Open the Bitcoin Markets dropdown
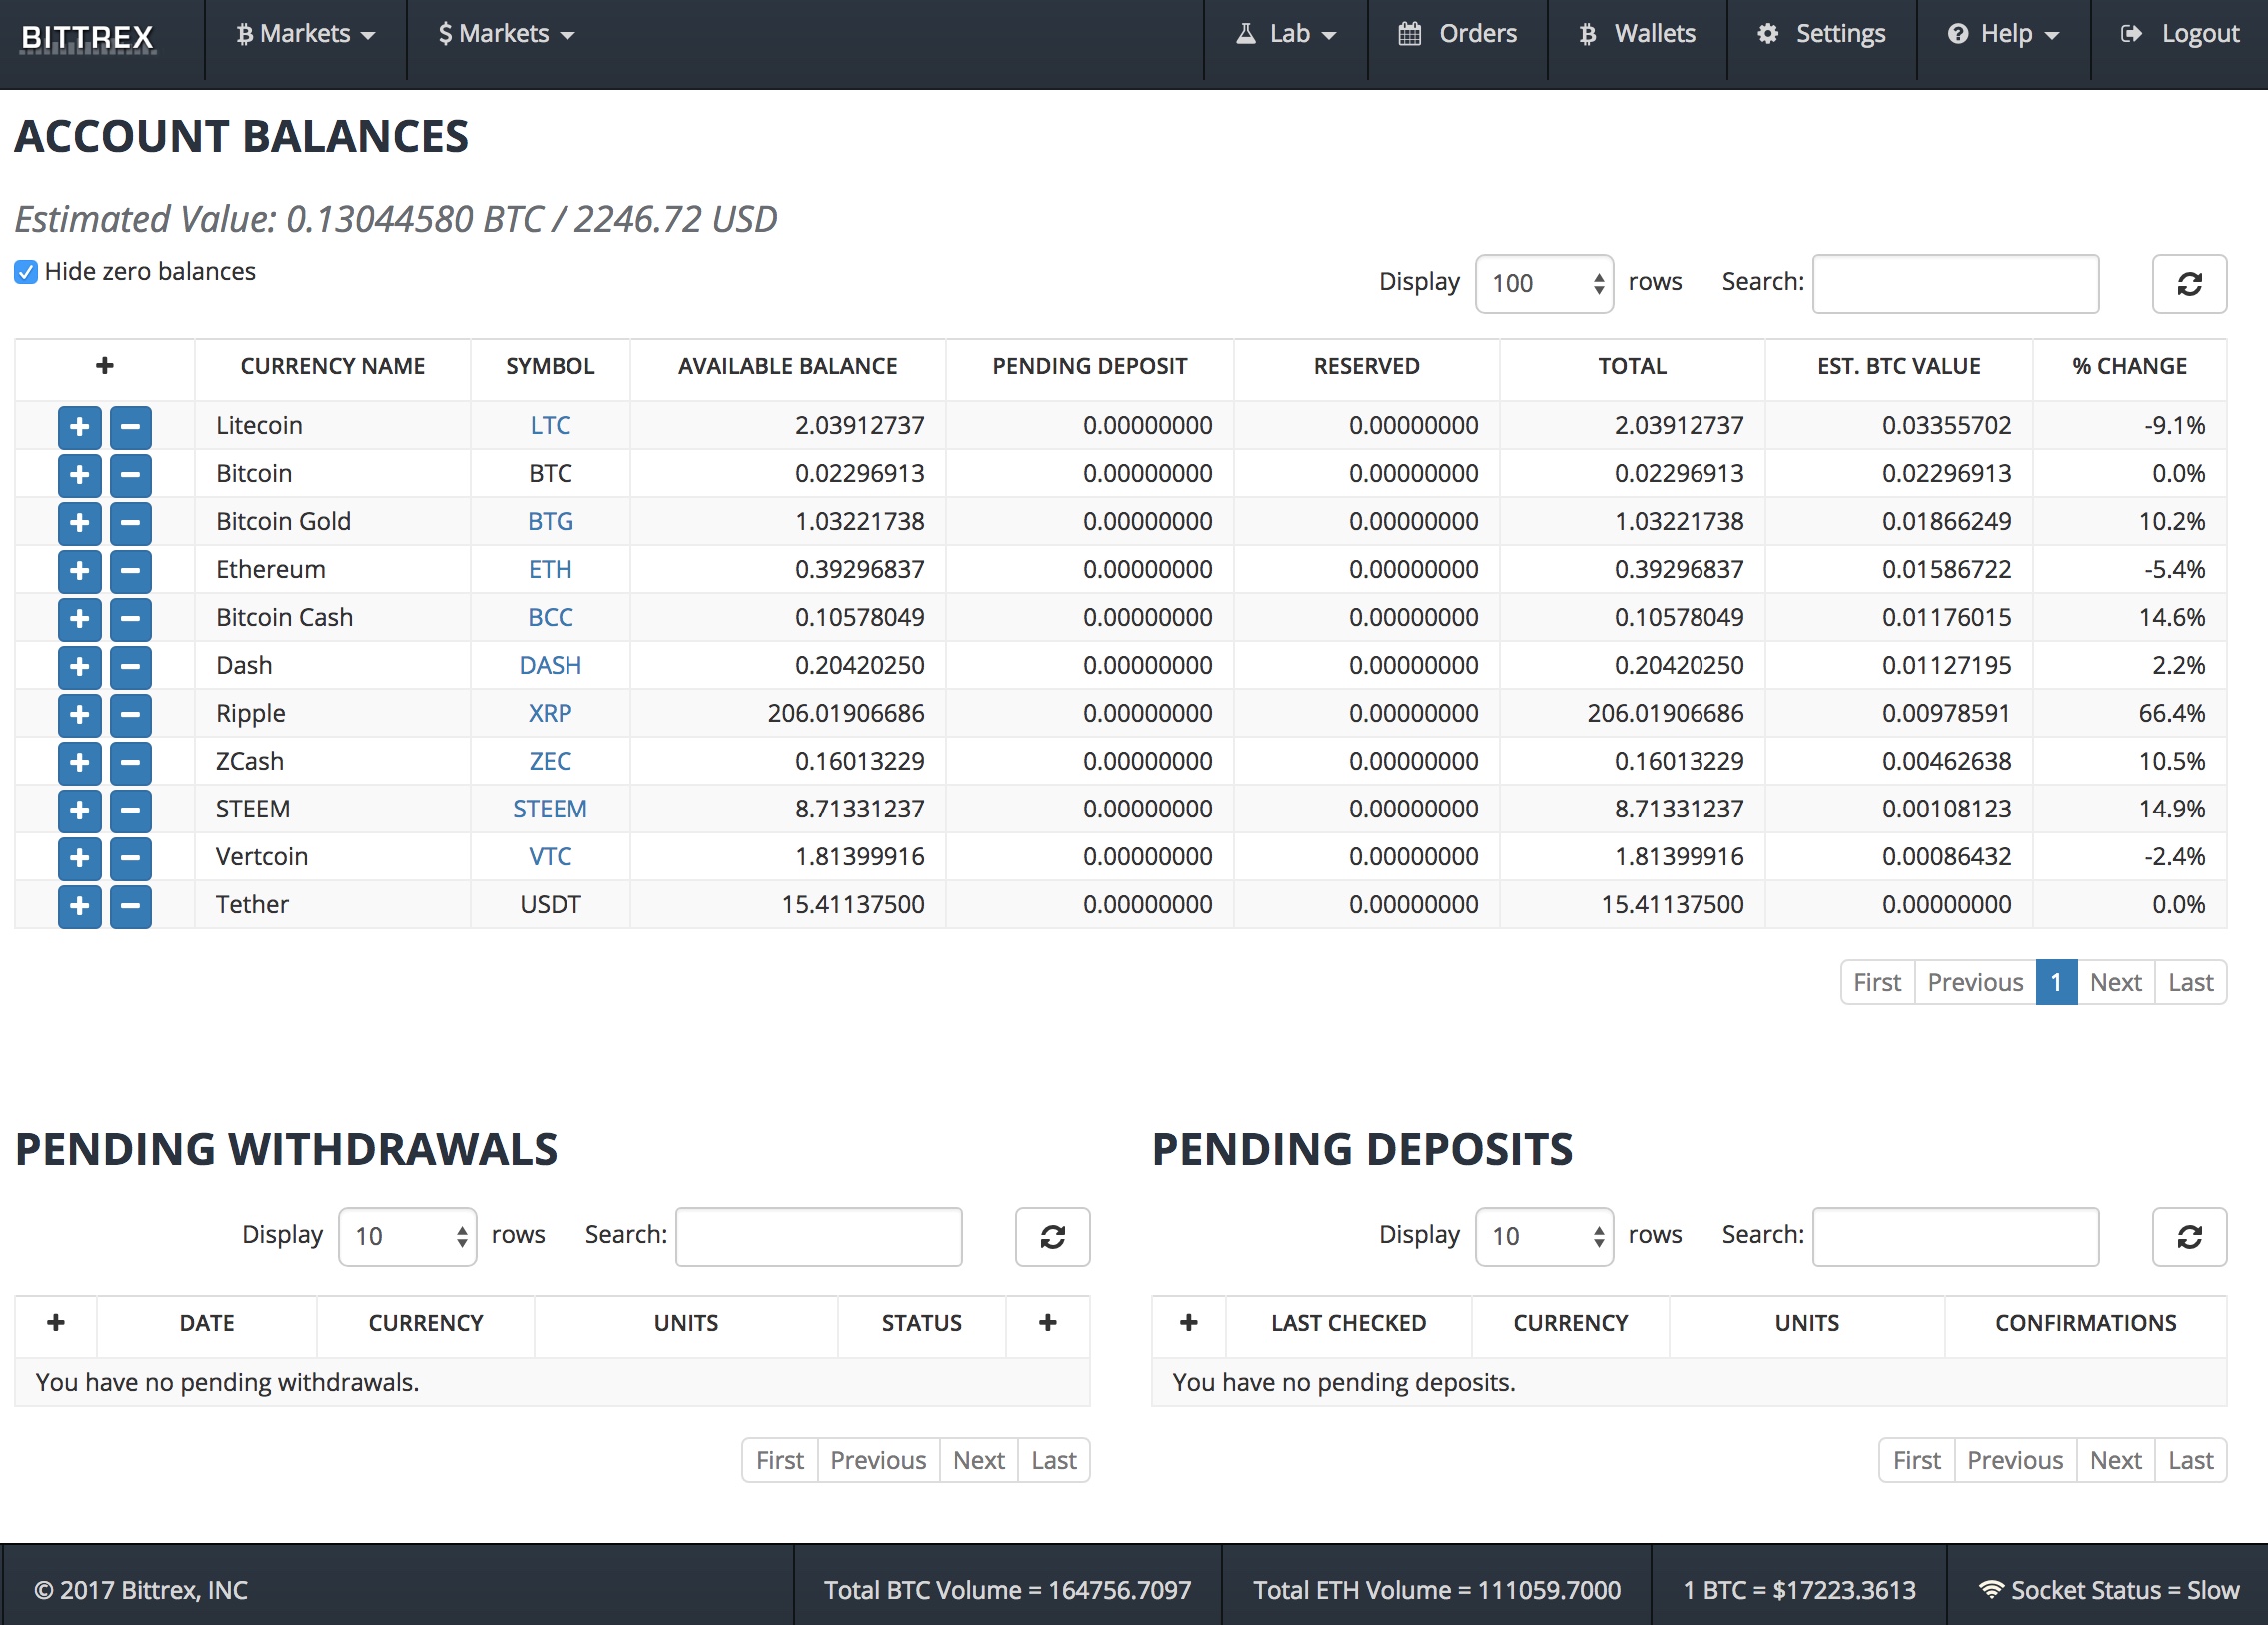 (305, 34)
